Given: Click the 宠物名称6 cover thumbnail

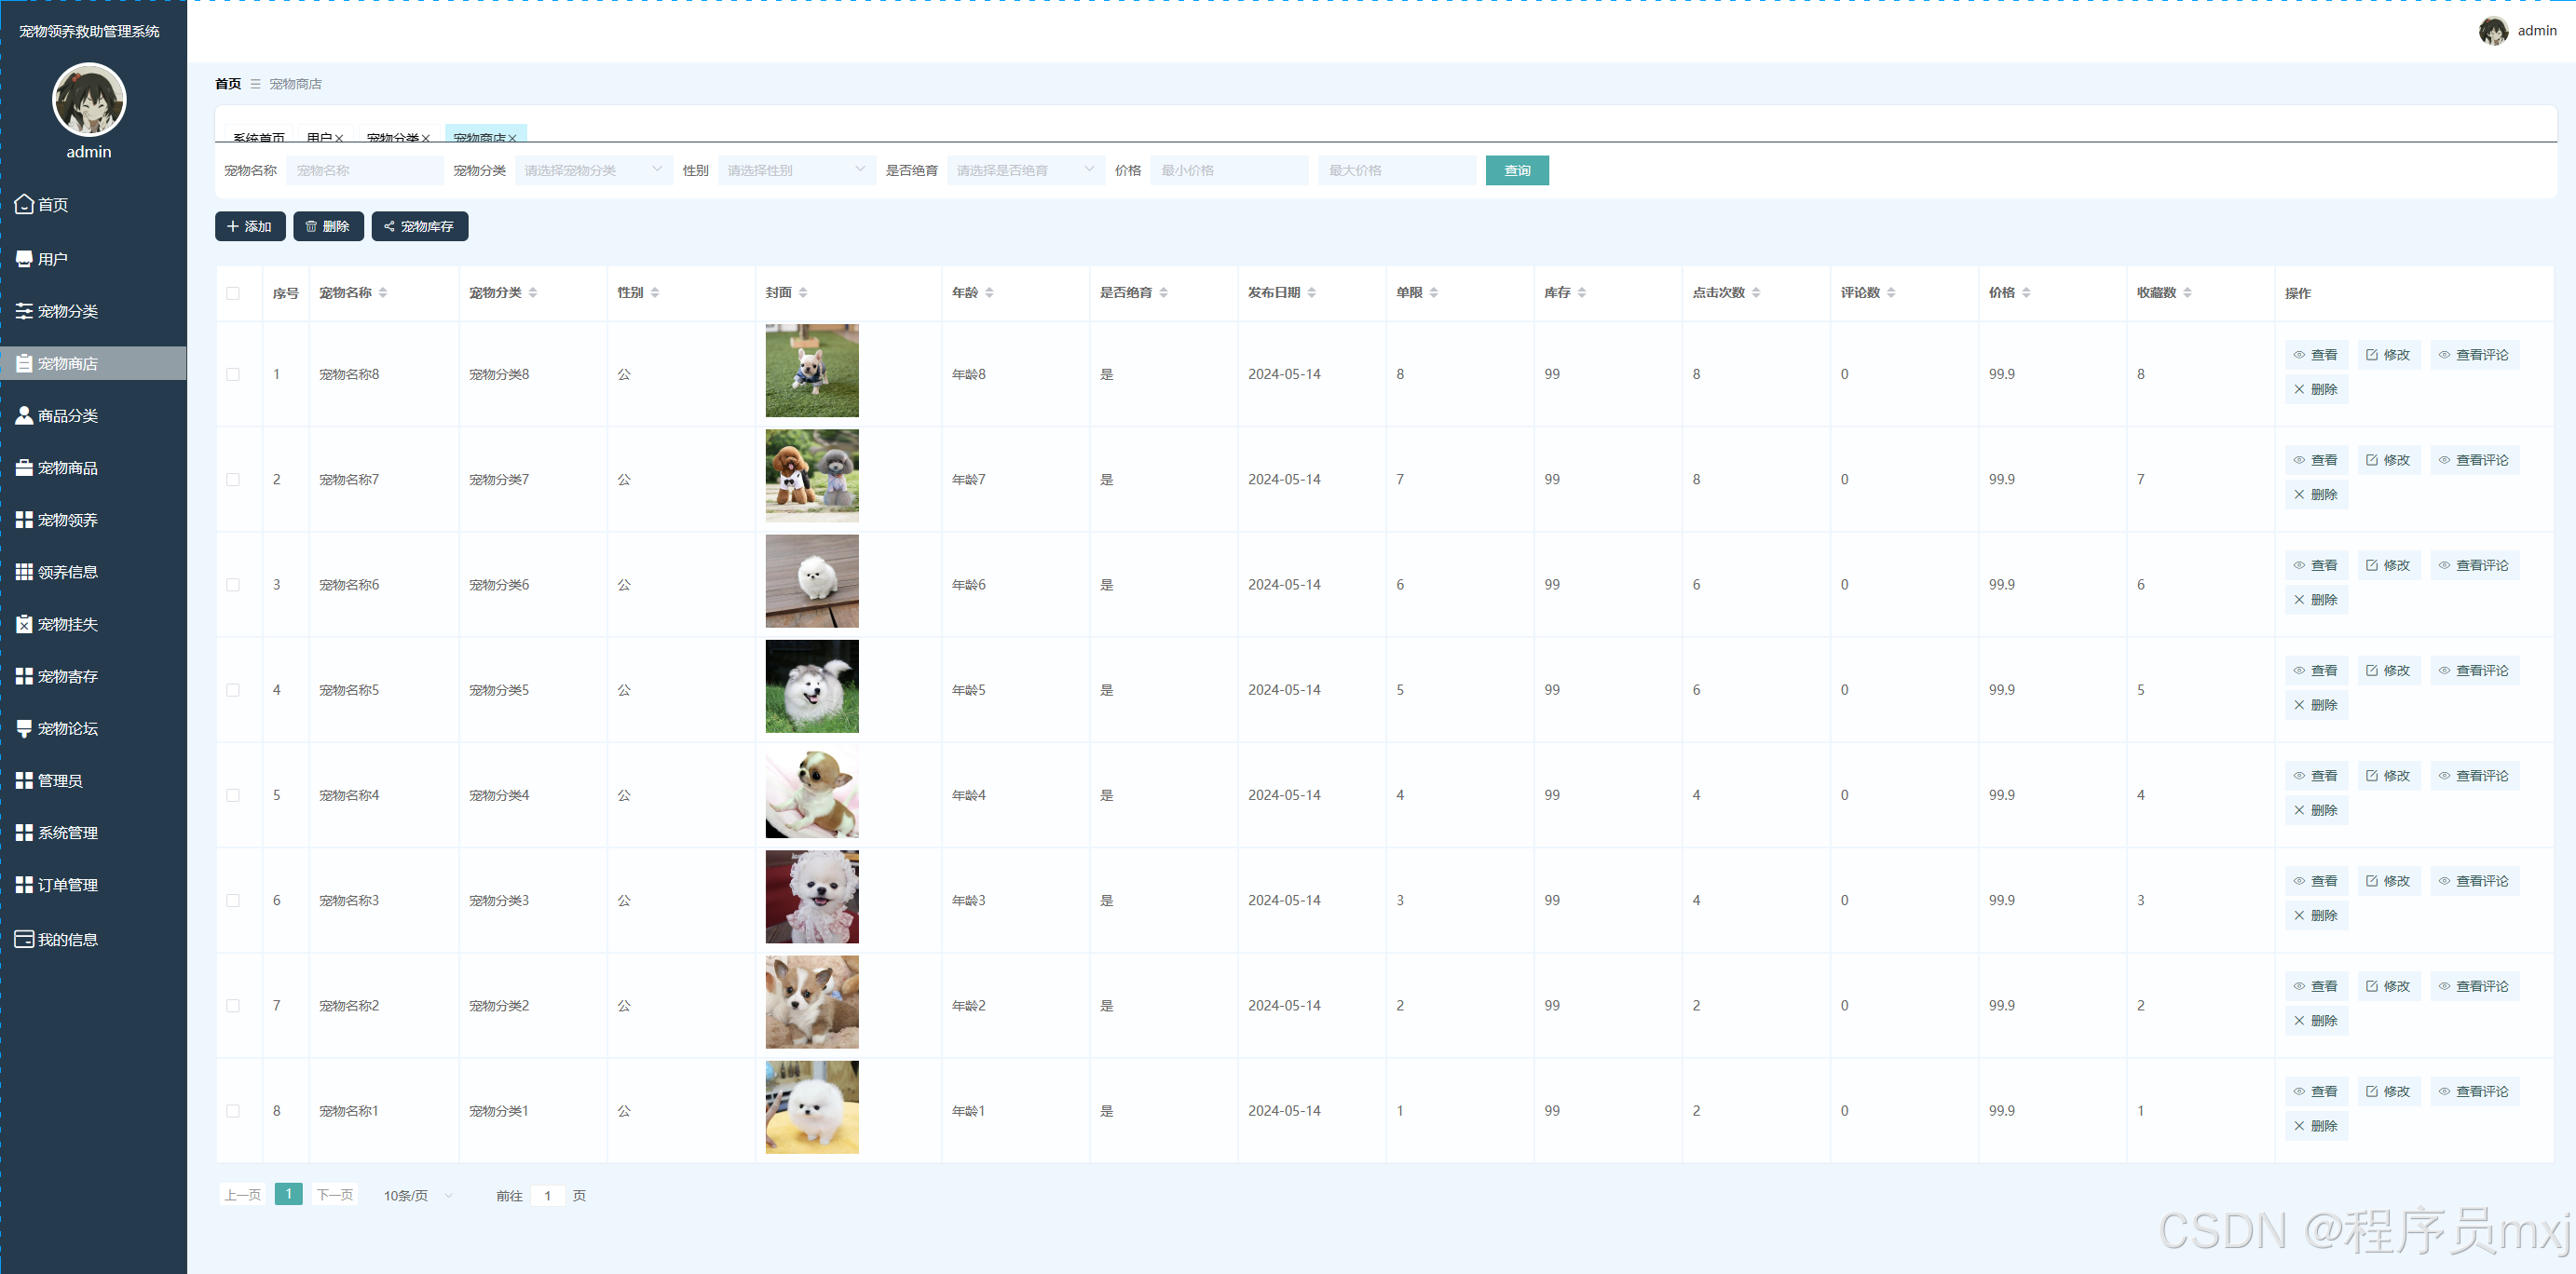Looking at the screenshot, I should click(x=811, y=581).
